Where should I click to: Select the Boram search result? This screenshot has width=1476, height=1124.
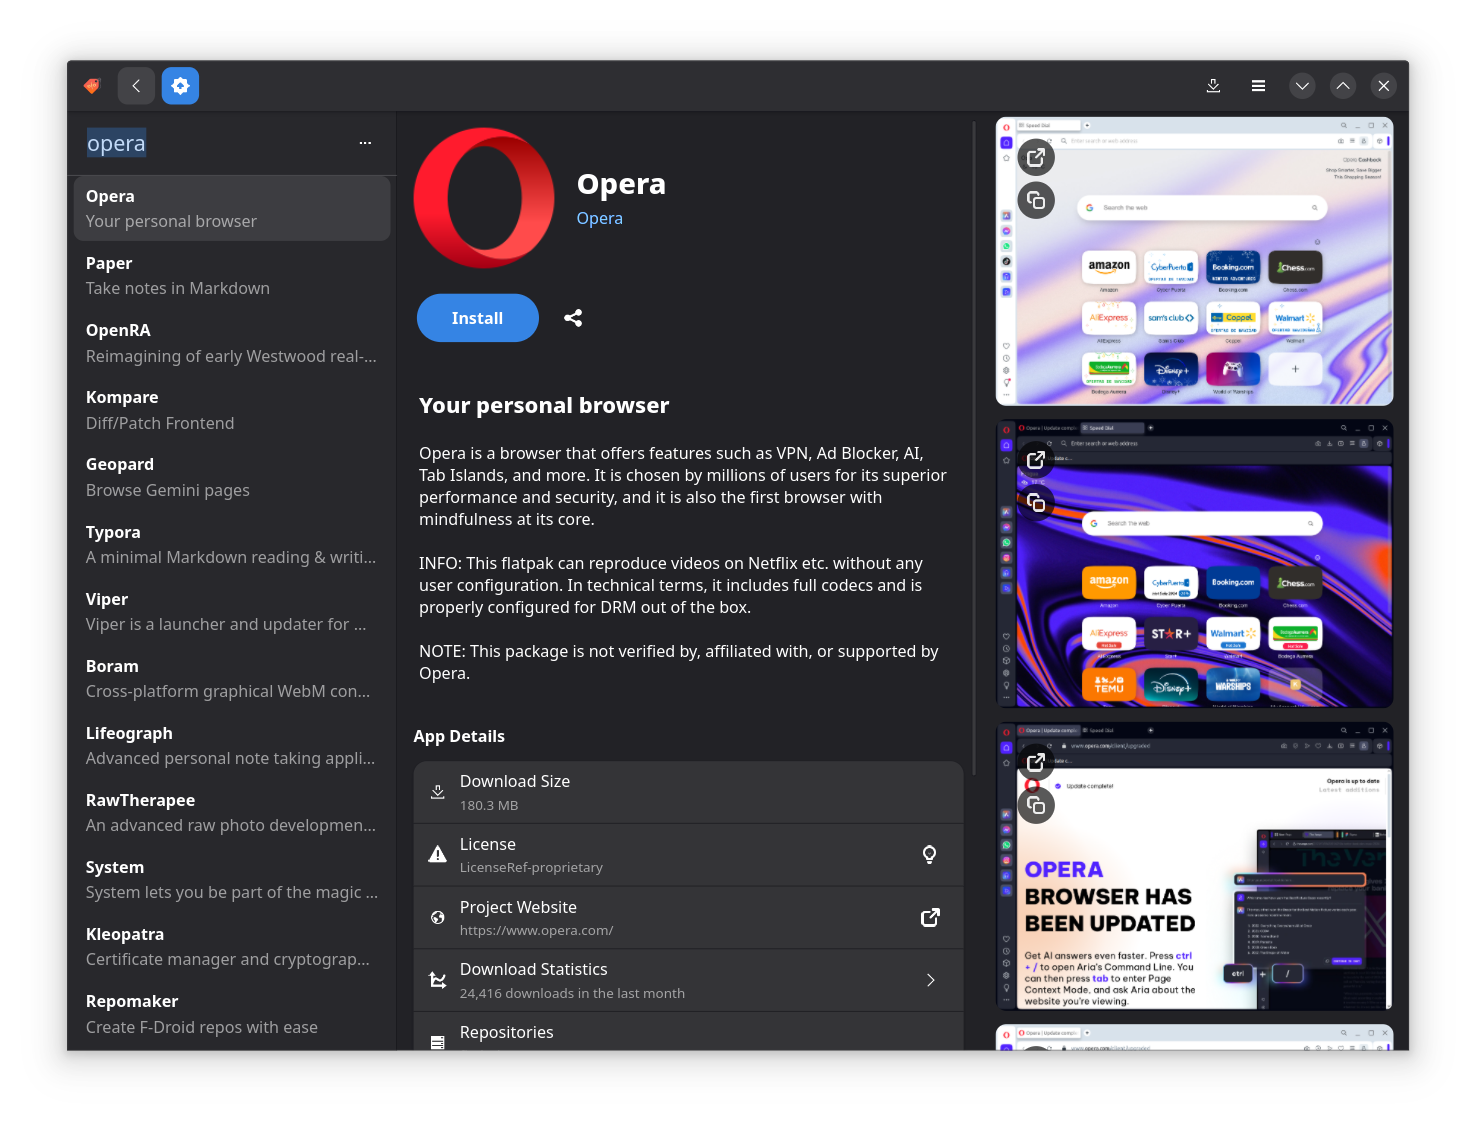pos(232,678)
